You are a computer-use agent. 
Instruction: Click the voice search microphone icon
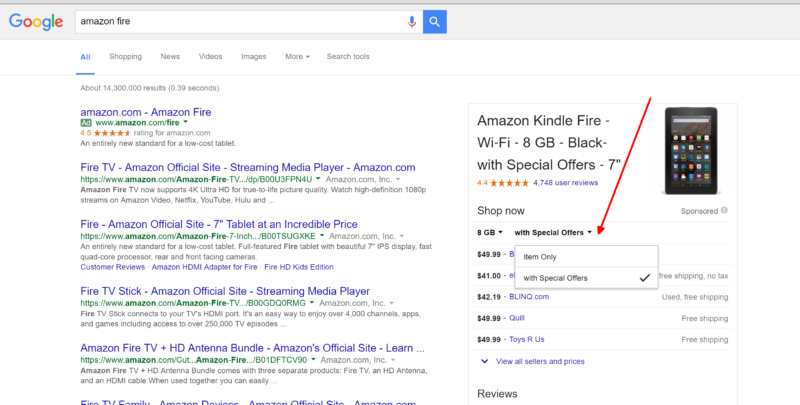[412, 22]
